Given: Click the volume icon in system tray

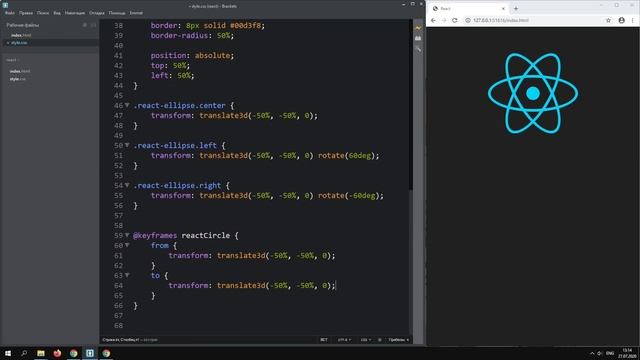Looking at the screenshot, I should pos(600,353).
